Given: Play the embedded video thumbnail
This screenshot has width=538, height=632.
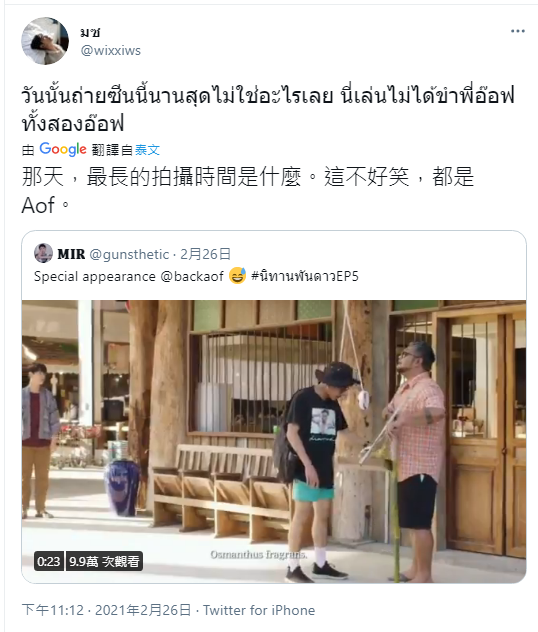Looking at the screenshot, I should [274, 441].
